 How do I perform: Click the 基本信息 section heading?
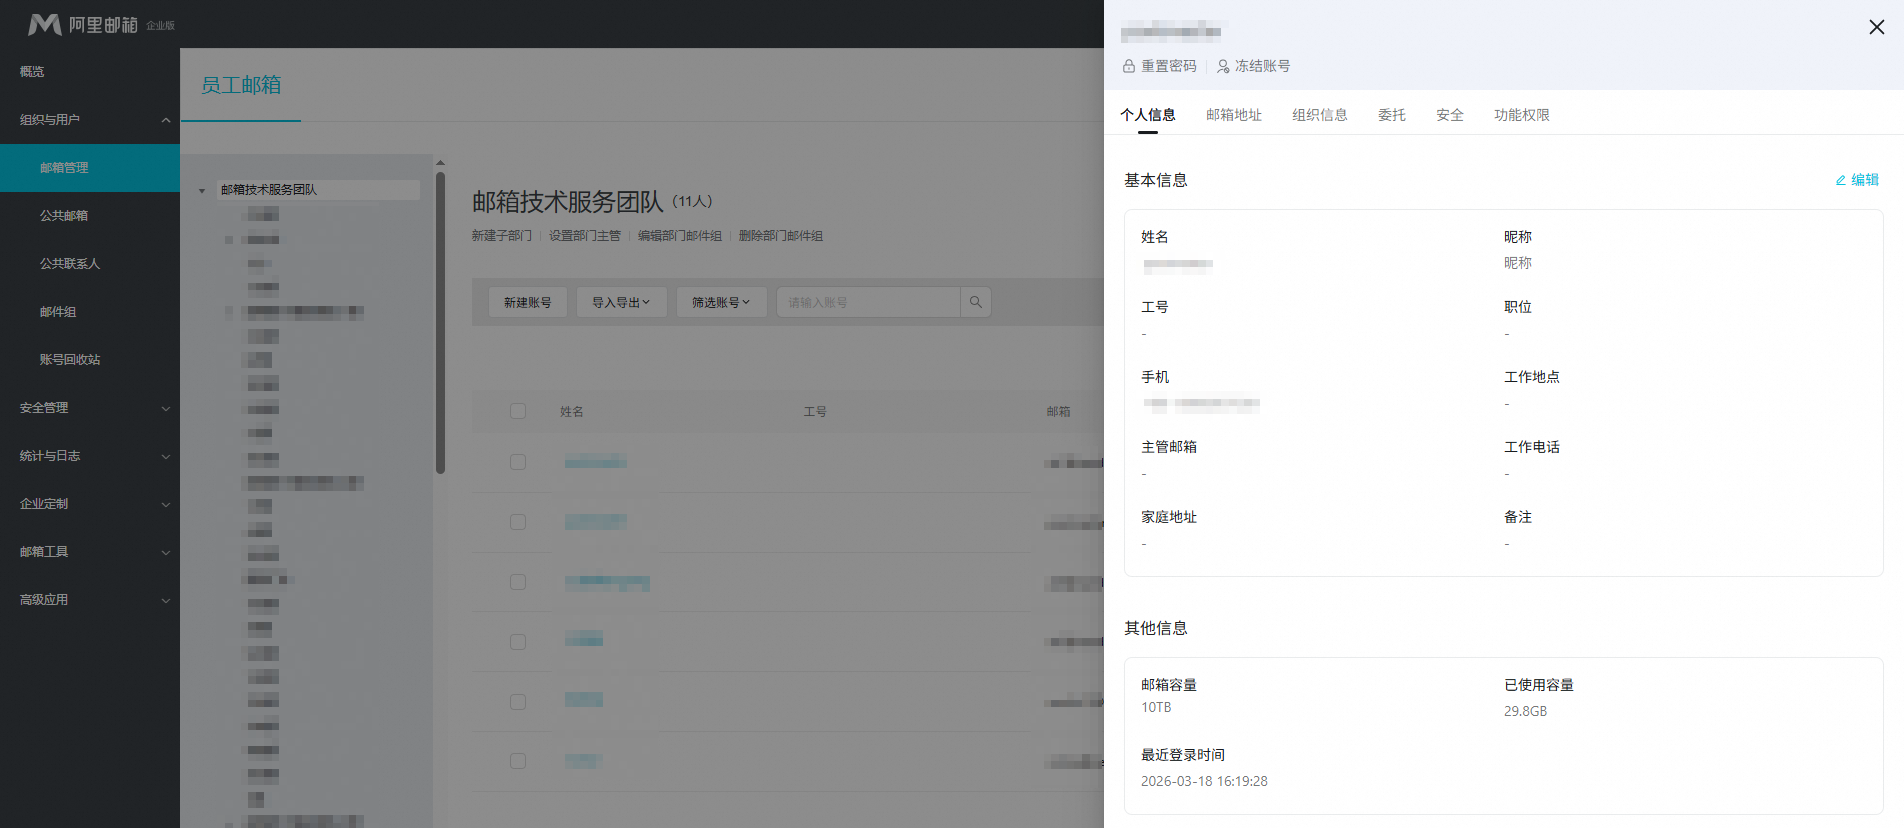click(1156, 180)
